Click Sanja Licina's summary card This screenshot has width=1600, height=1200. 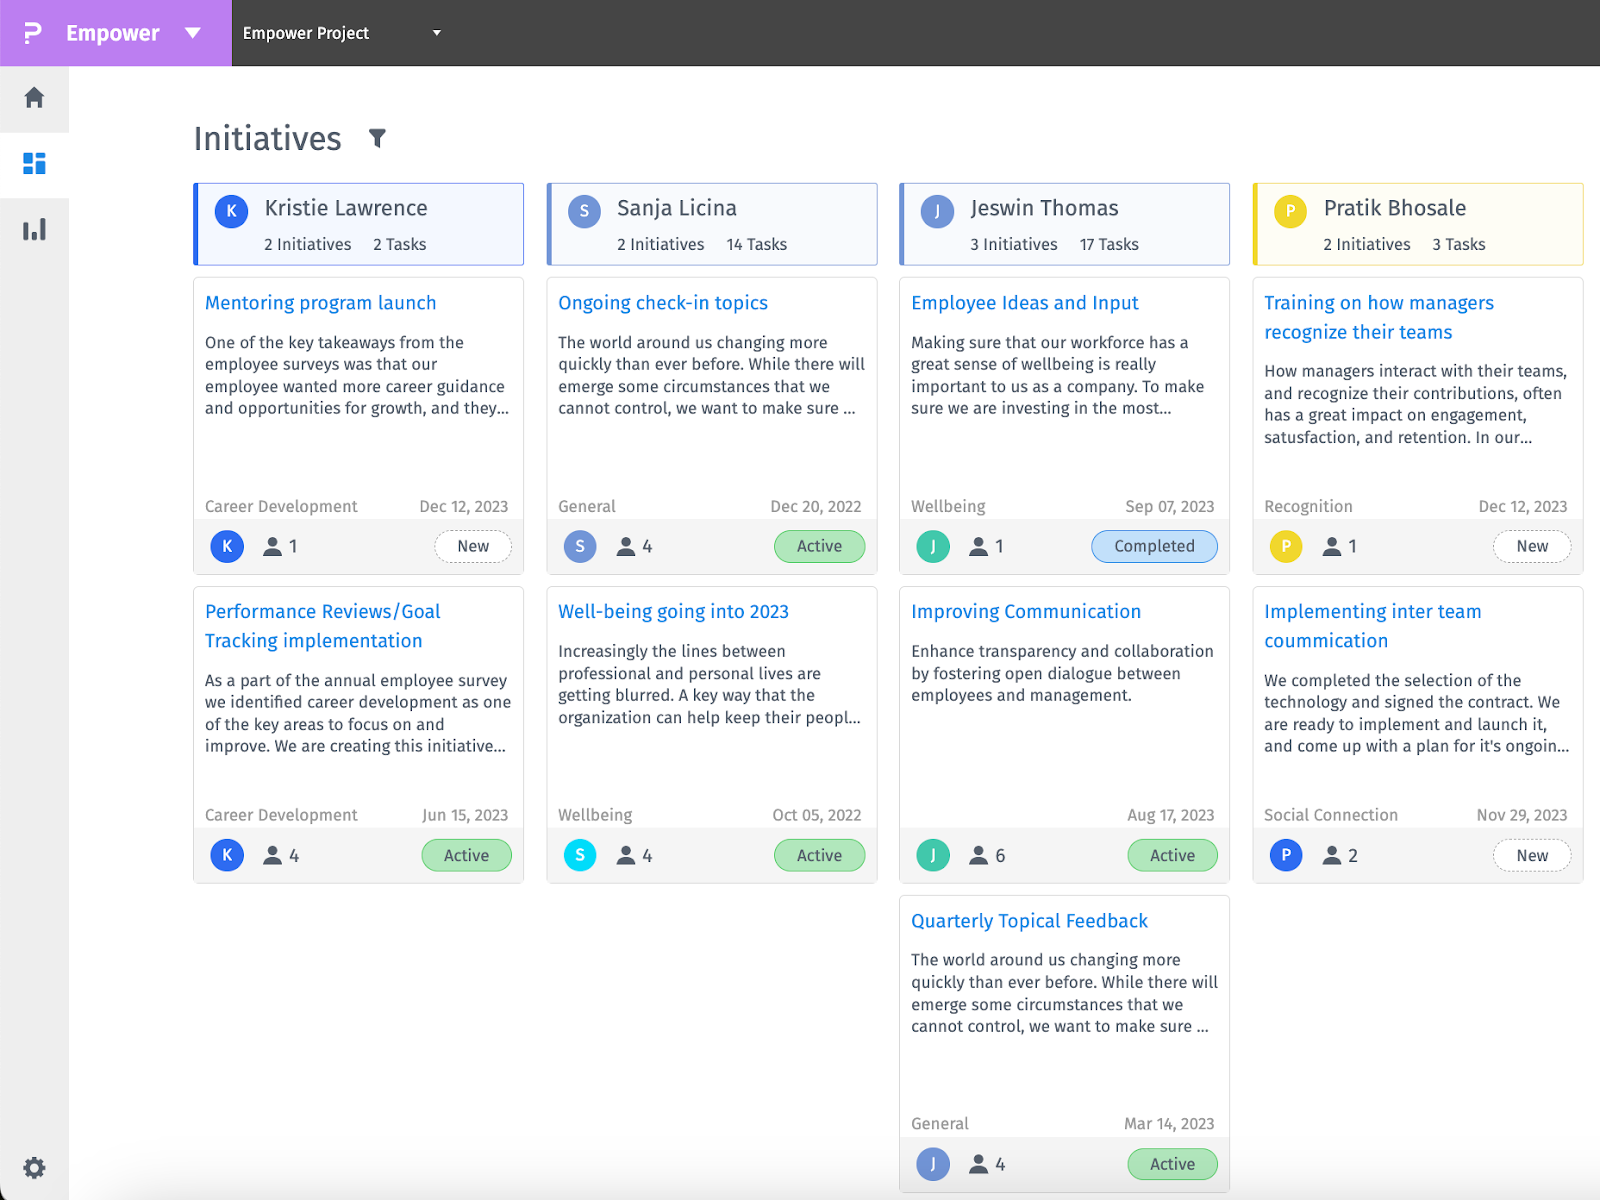point(711,224)
